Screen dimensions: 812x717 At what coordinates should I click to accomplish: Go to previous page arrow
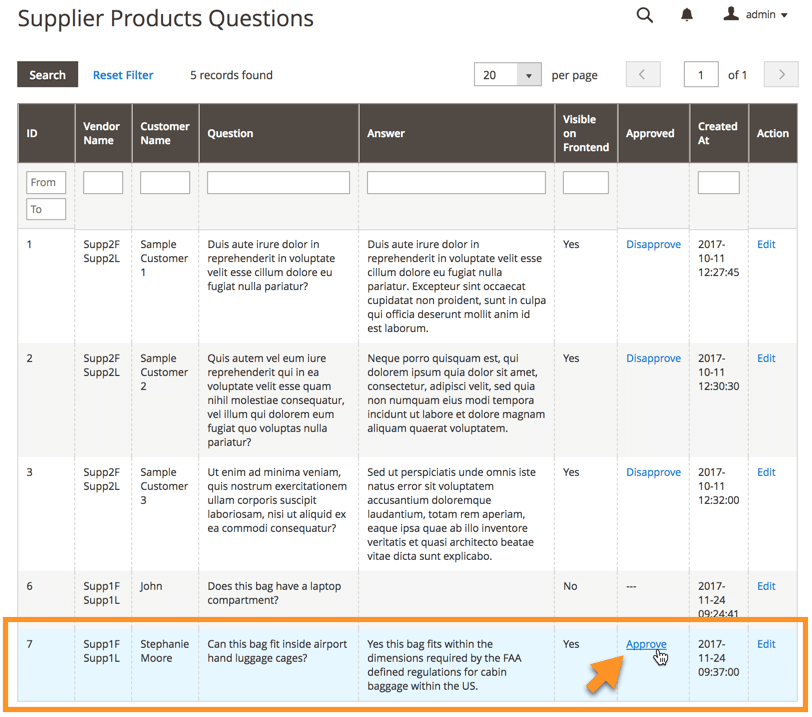click(x=643, y=75)
